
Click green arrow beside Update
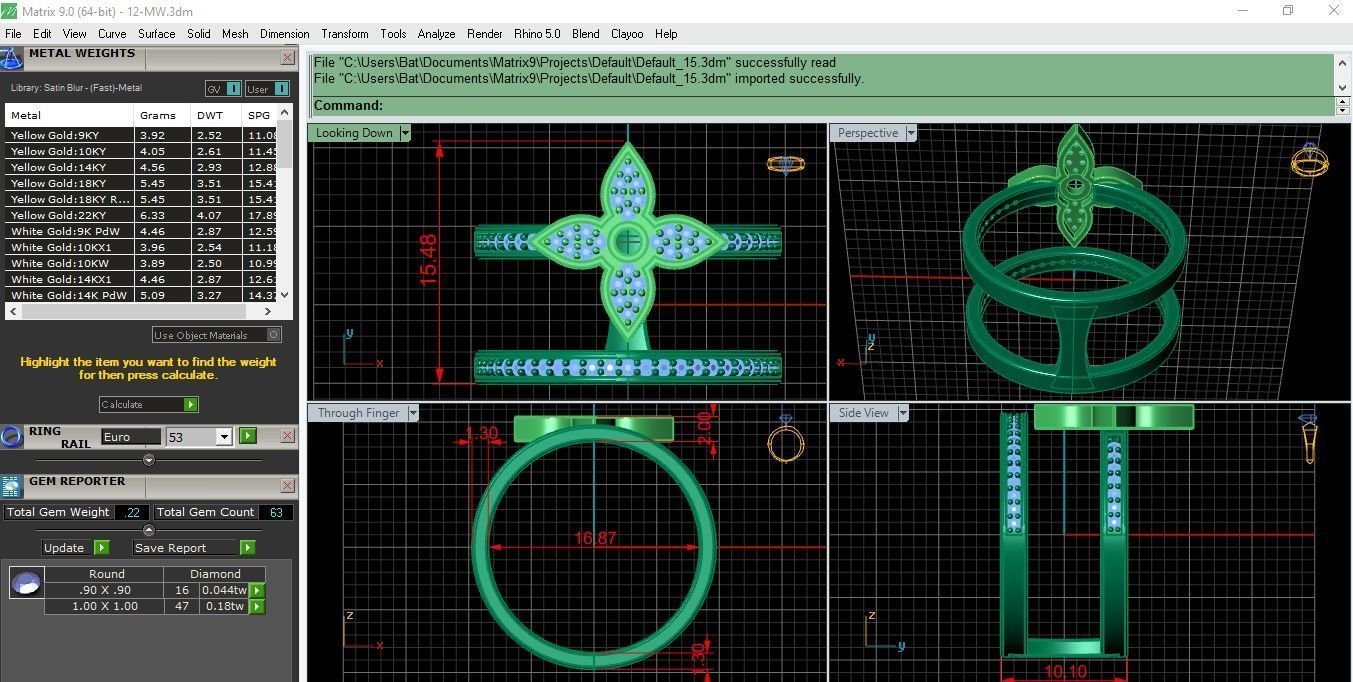point(101,548)
